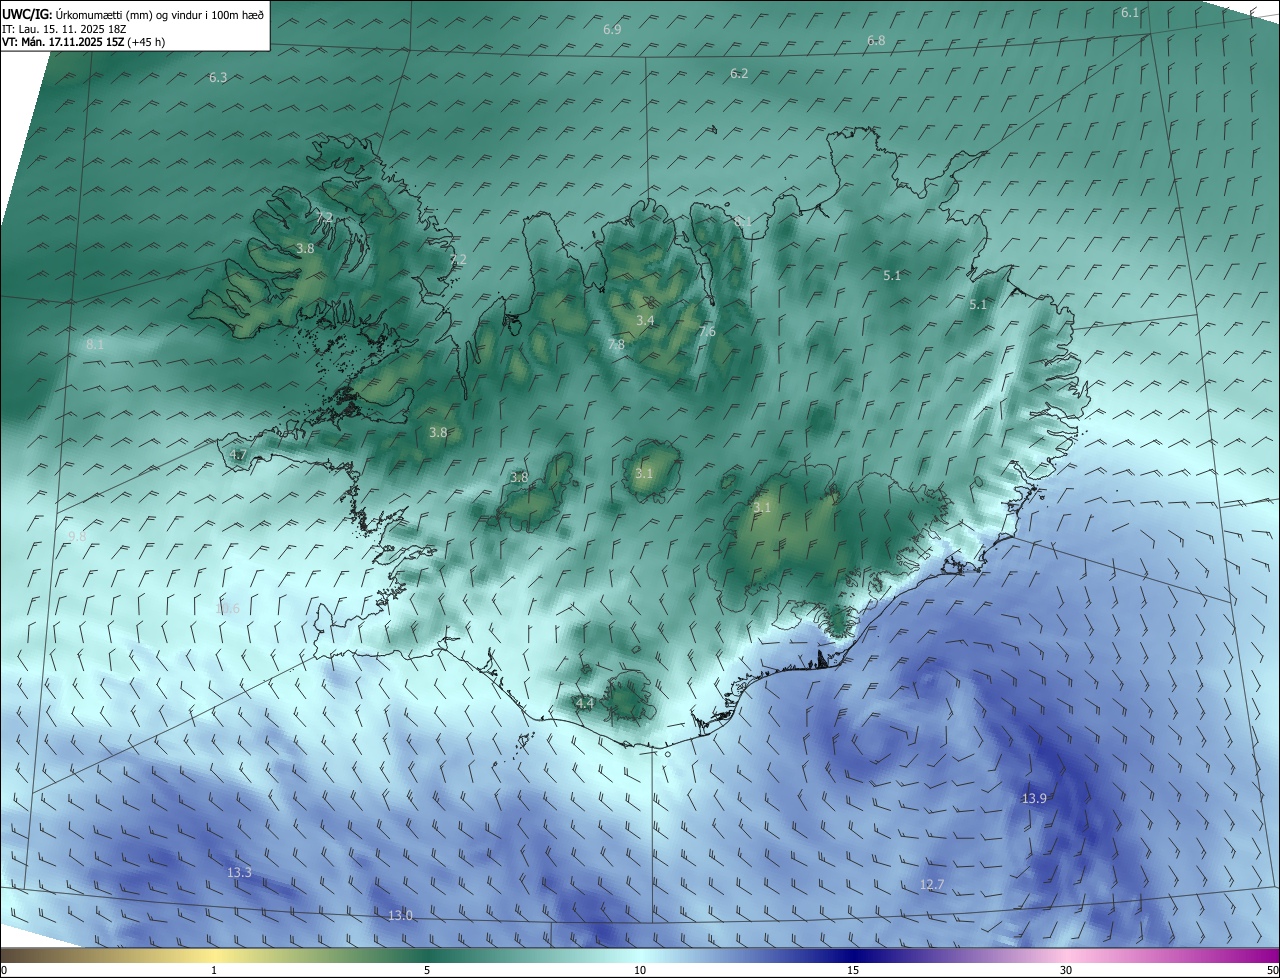This screenshot has height=978, width=1280.
Task: Click the 7.8 value label
Action: coord(616,345)
